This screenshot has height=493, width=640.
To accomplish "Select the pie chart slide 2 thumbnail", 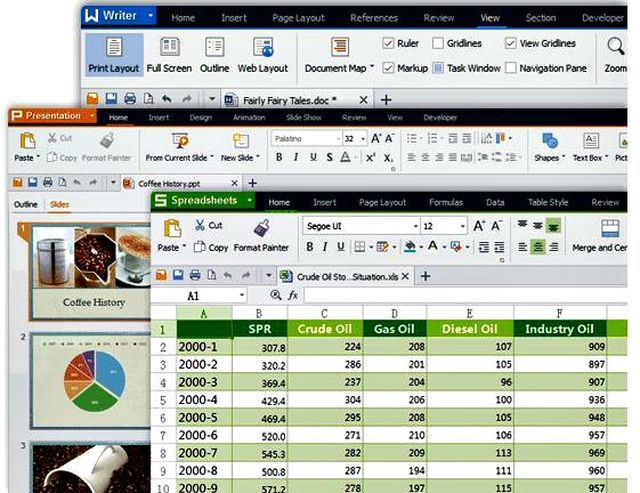I will click(x=91, y=380).
